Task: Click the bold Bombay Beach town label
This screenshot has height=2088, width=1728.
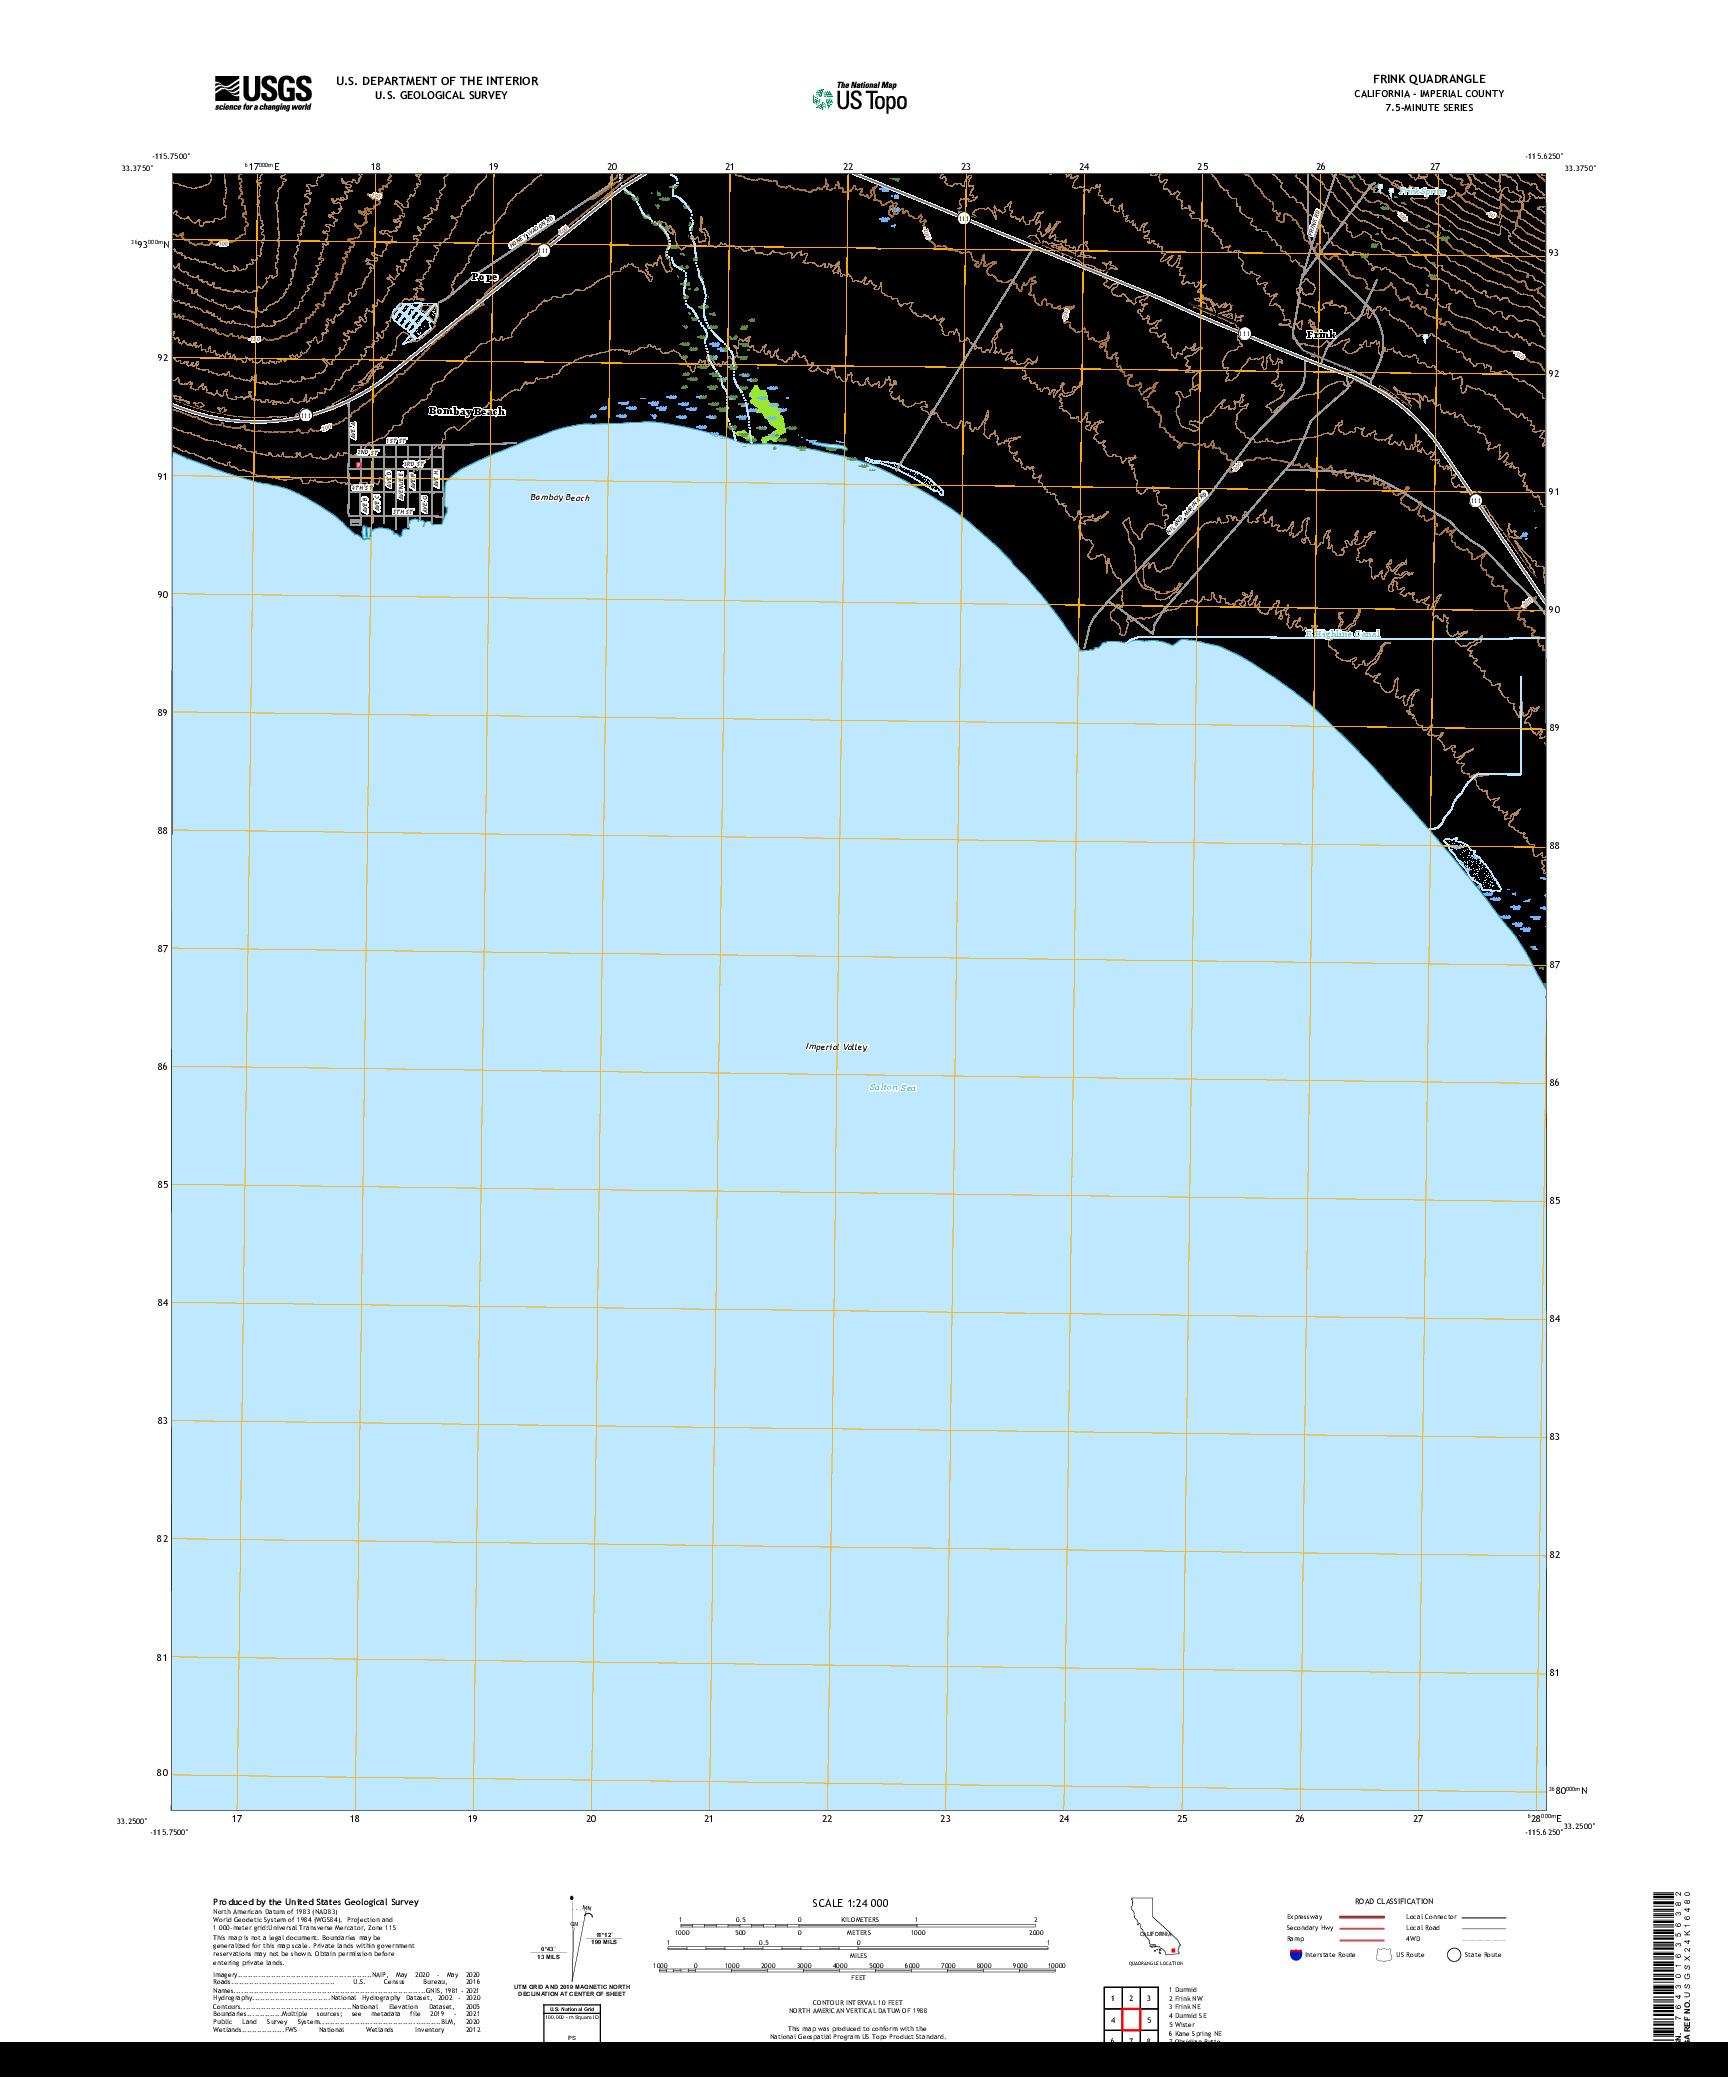Action: coord(467,411)
